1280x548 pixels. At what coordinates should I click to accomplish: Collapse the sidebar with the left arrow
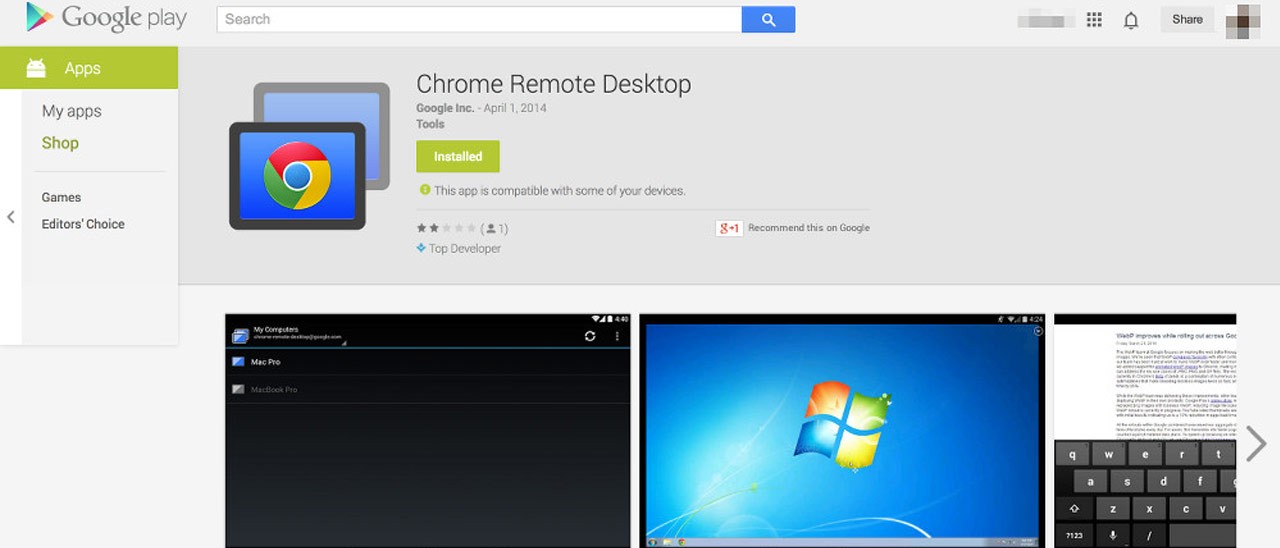(x=10, y=217)
